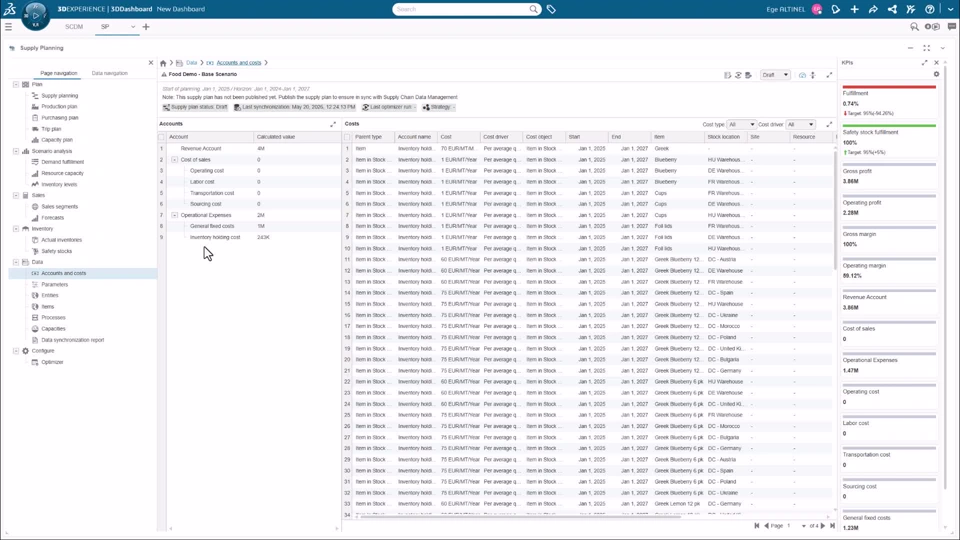This screenshot has height=540, width=960.
Task: Switch to the SCDM dashboard tab
Action: point(74,27)
